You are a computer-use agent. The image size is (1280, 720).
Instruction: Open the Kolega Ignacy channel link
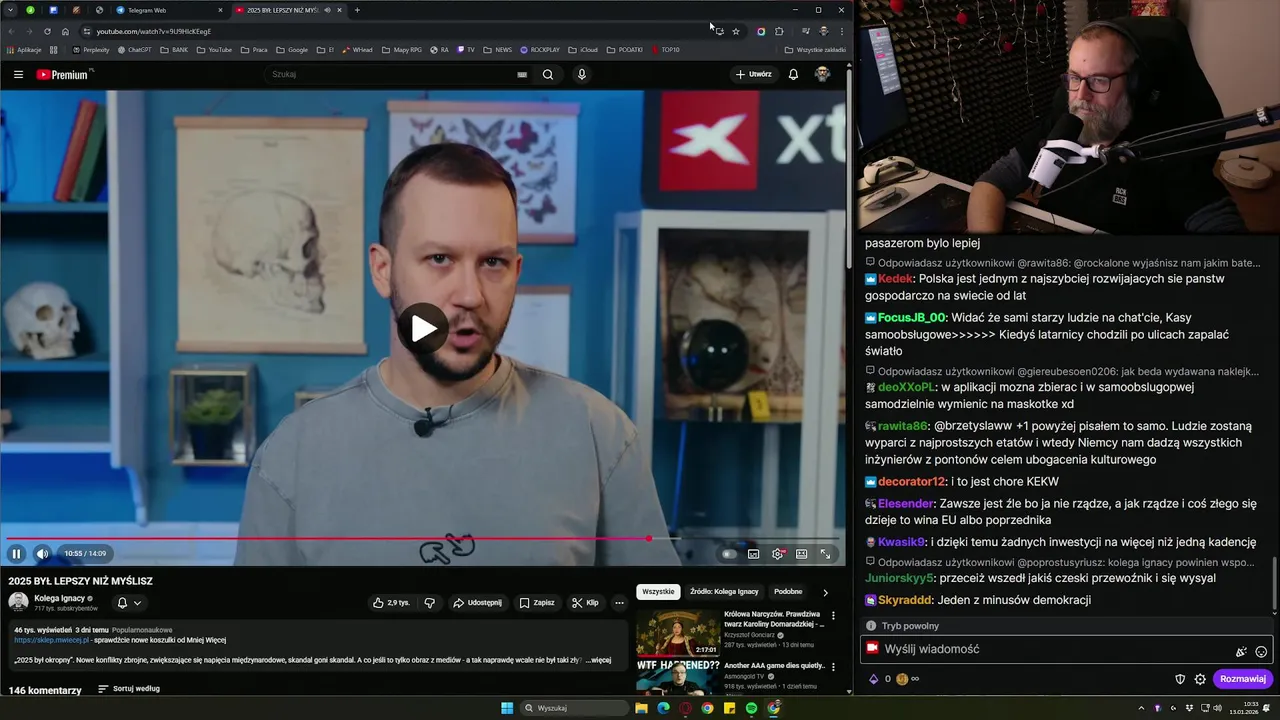[59, 598]
